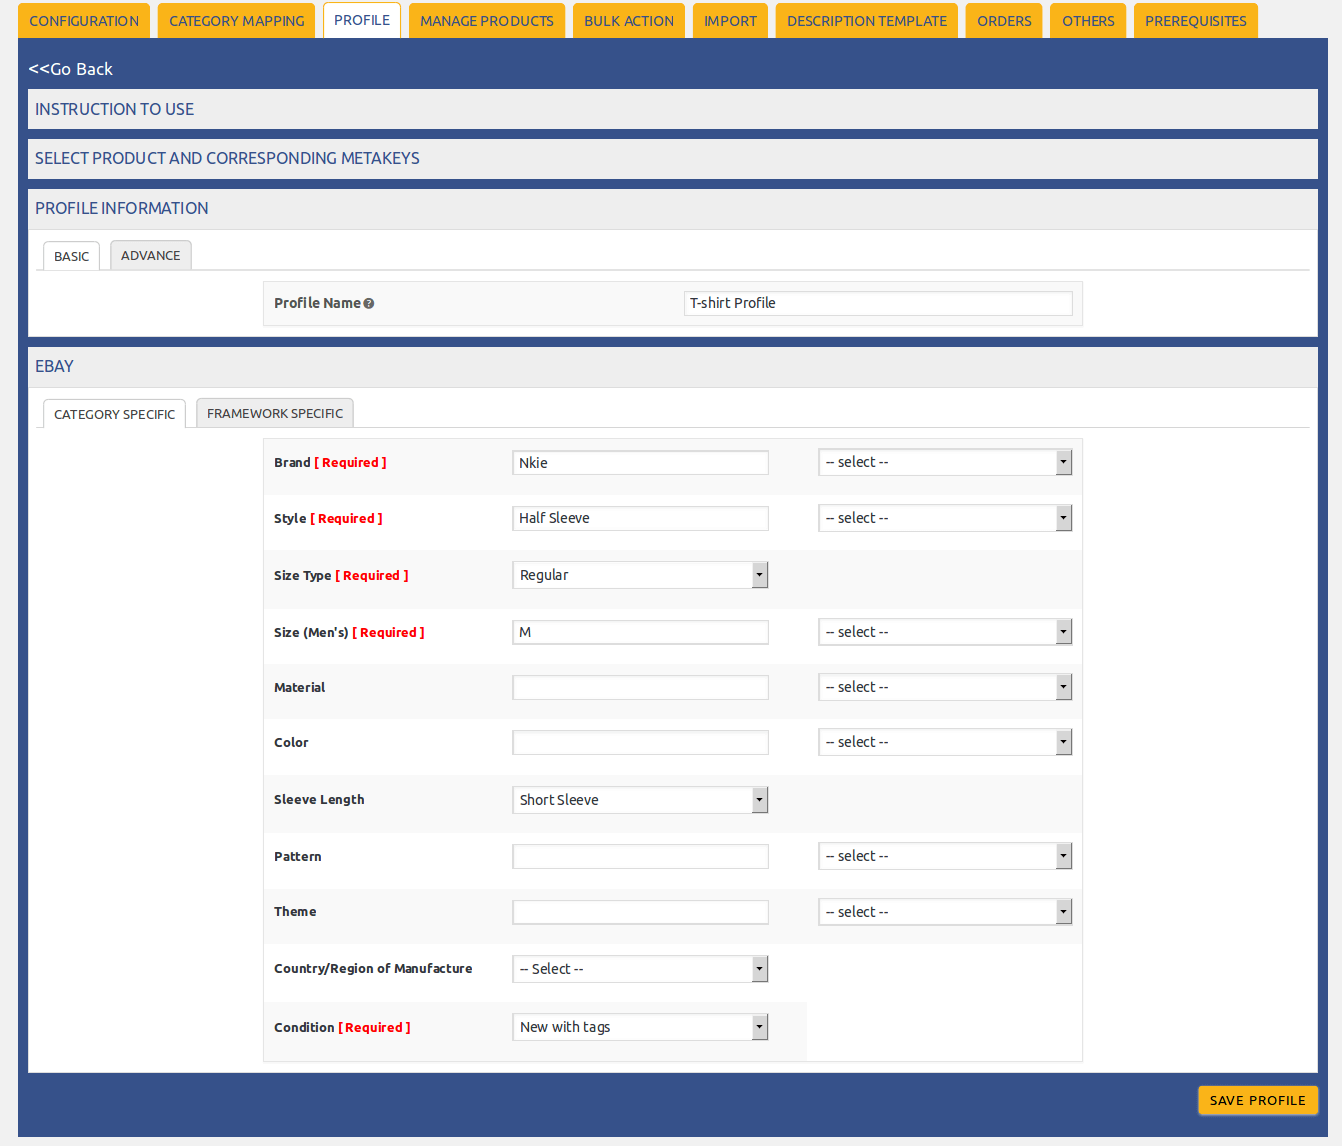Open the Style metakey select dropdown
Screen dimensions: 1342x1146
click(944, 518)
